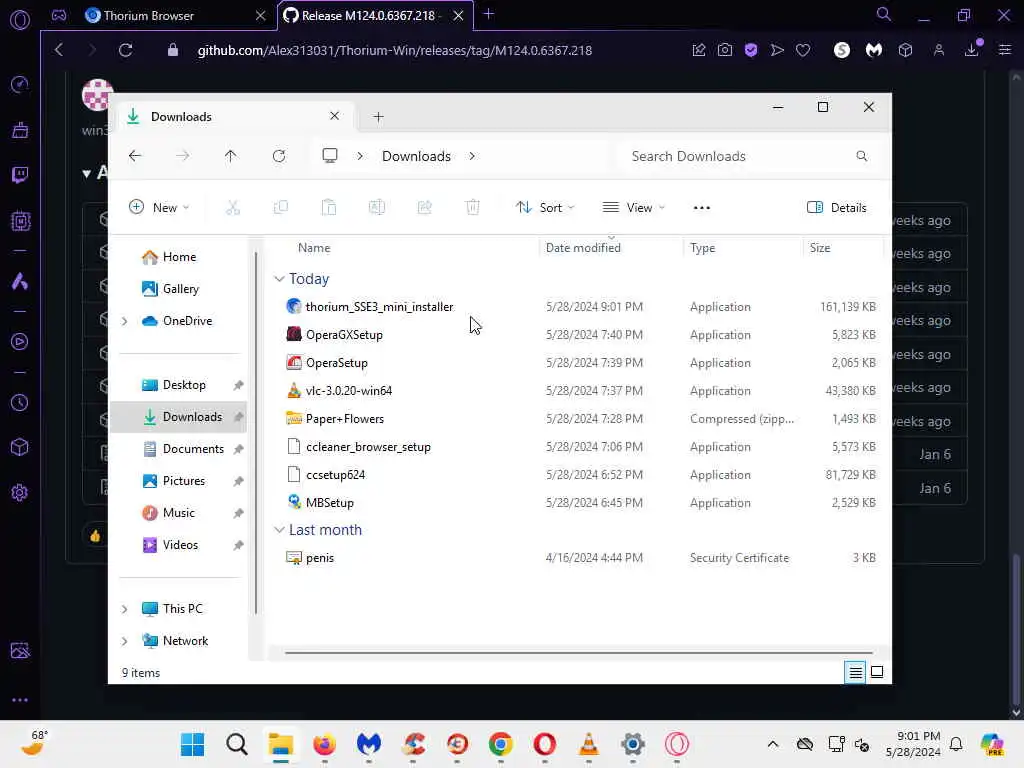Image resolution: width=1024 pixels, height=768 pixels.
Task: Switch to details list view icon in status bar
Action: pyautogui.click(x=855, y=672)
